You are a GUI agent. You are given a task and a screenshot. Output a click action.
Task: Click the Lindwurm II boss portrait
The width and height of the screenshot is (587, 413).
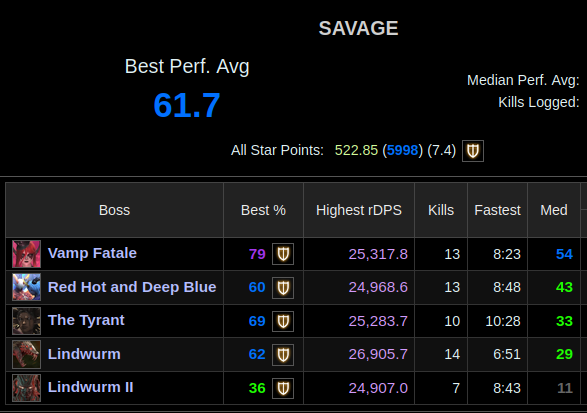coord(26,388)
